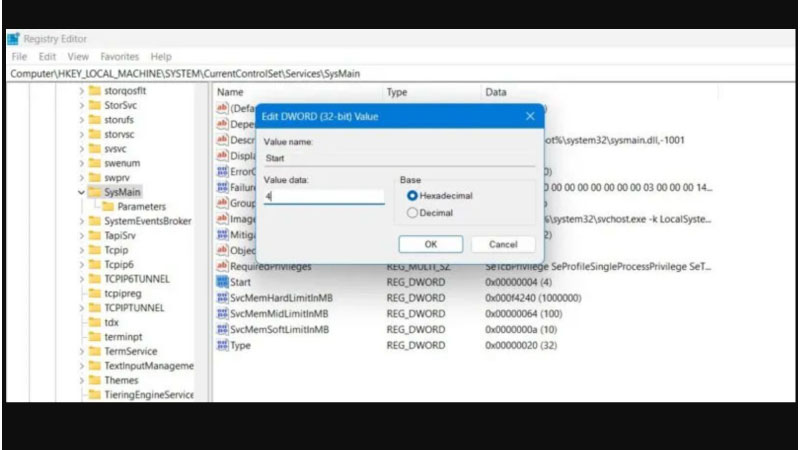Click the 0x00000020 (32) data value
Screen dimensions: 800x450
[x=521, y=345]
